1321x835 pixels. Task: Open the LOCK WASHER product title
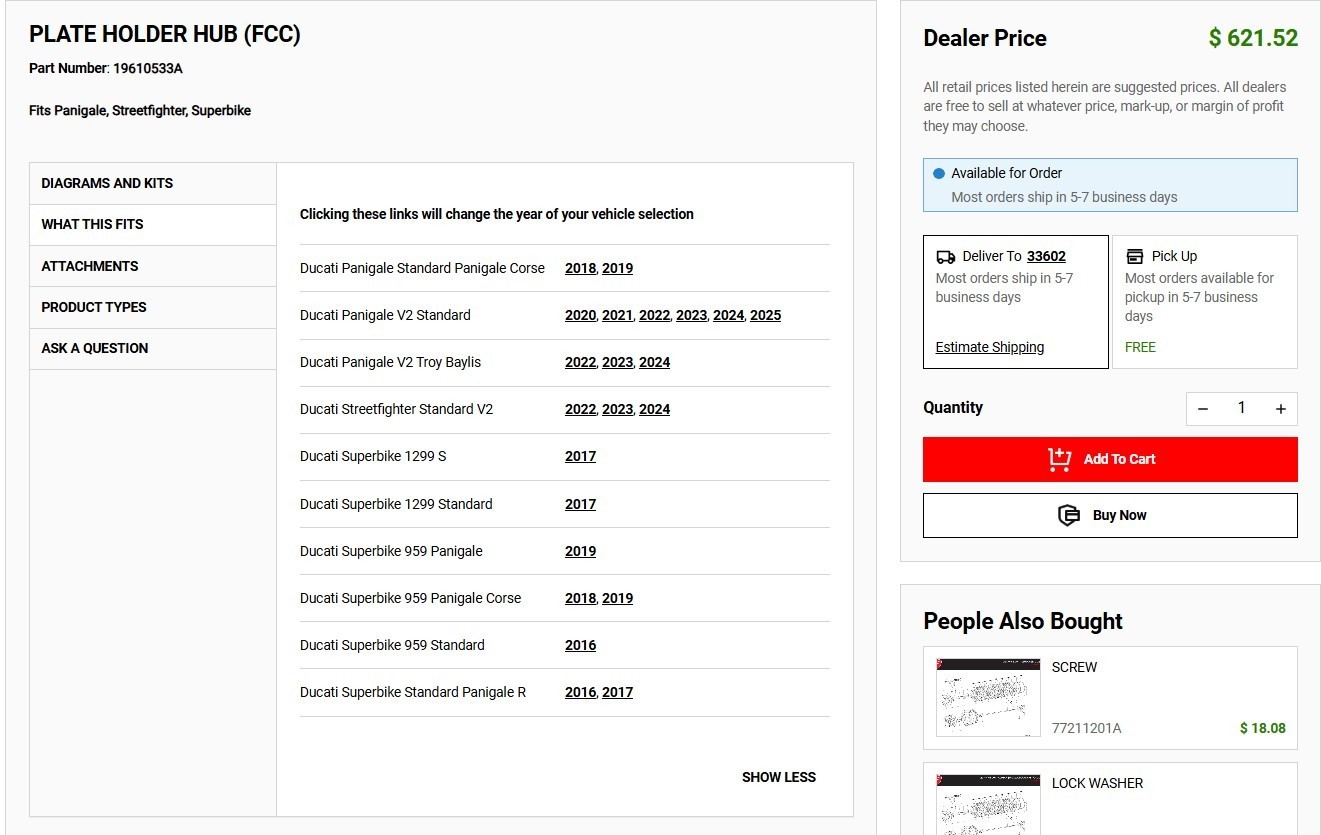point(1097,783)
